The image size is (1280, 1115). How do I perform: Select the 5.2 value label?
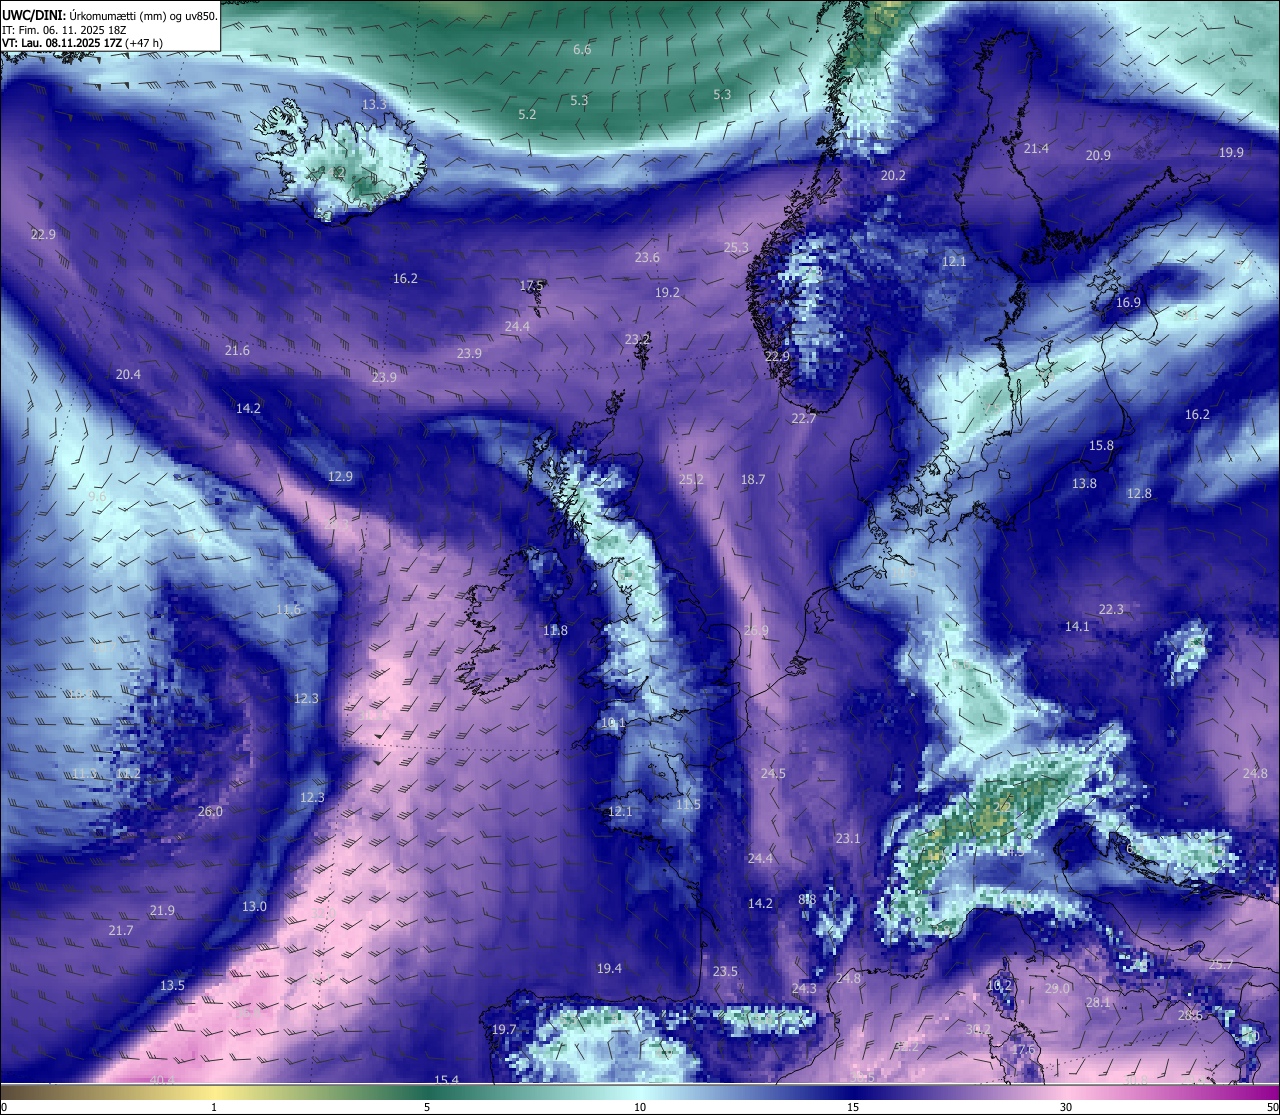[x=527, y=114]
